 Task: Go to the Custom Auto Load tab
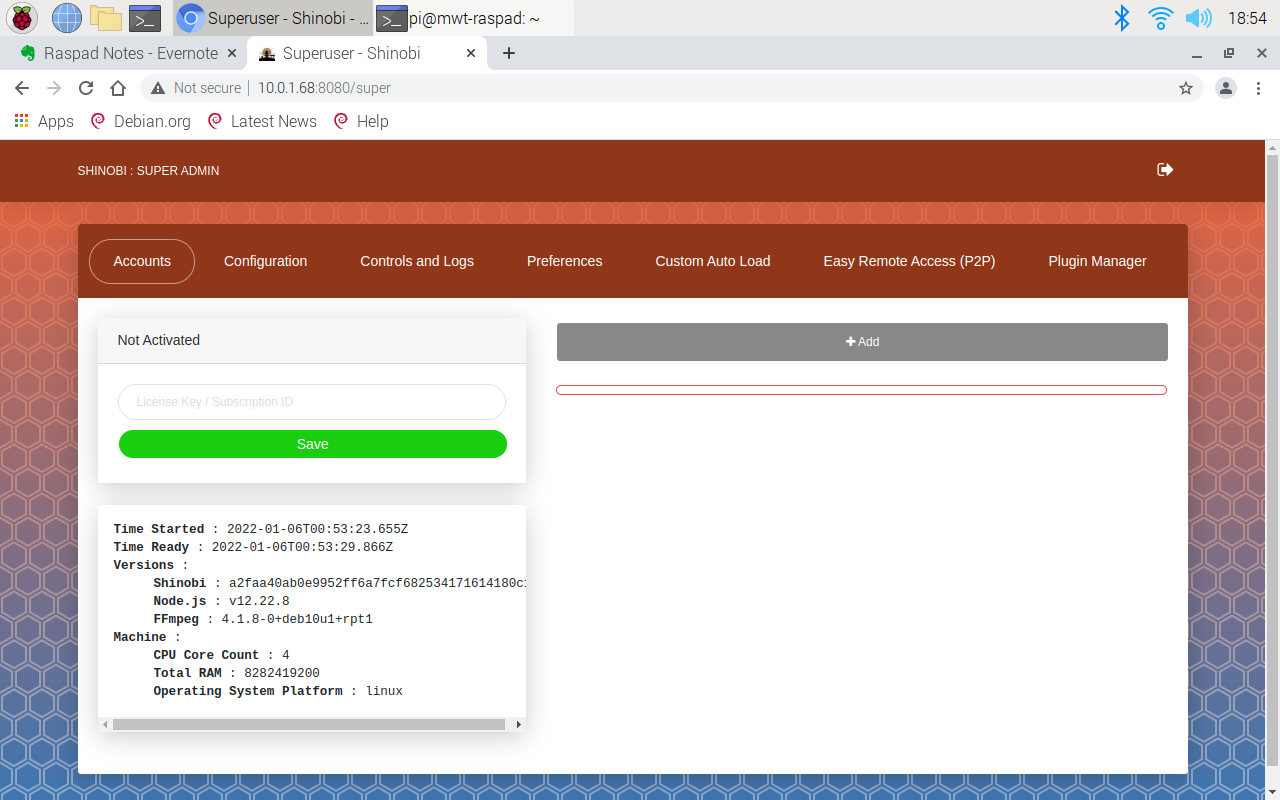pos(713,261)
